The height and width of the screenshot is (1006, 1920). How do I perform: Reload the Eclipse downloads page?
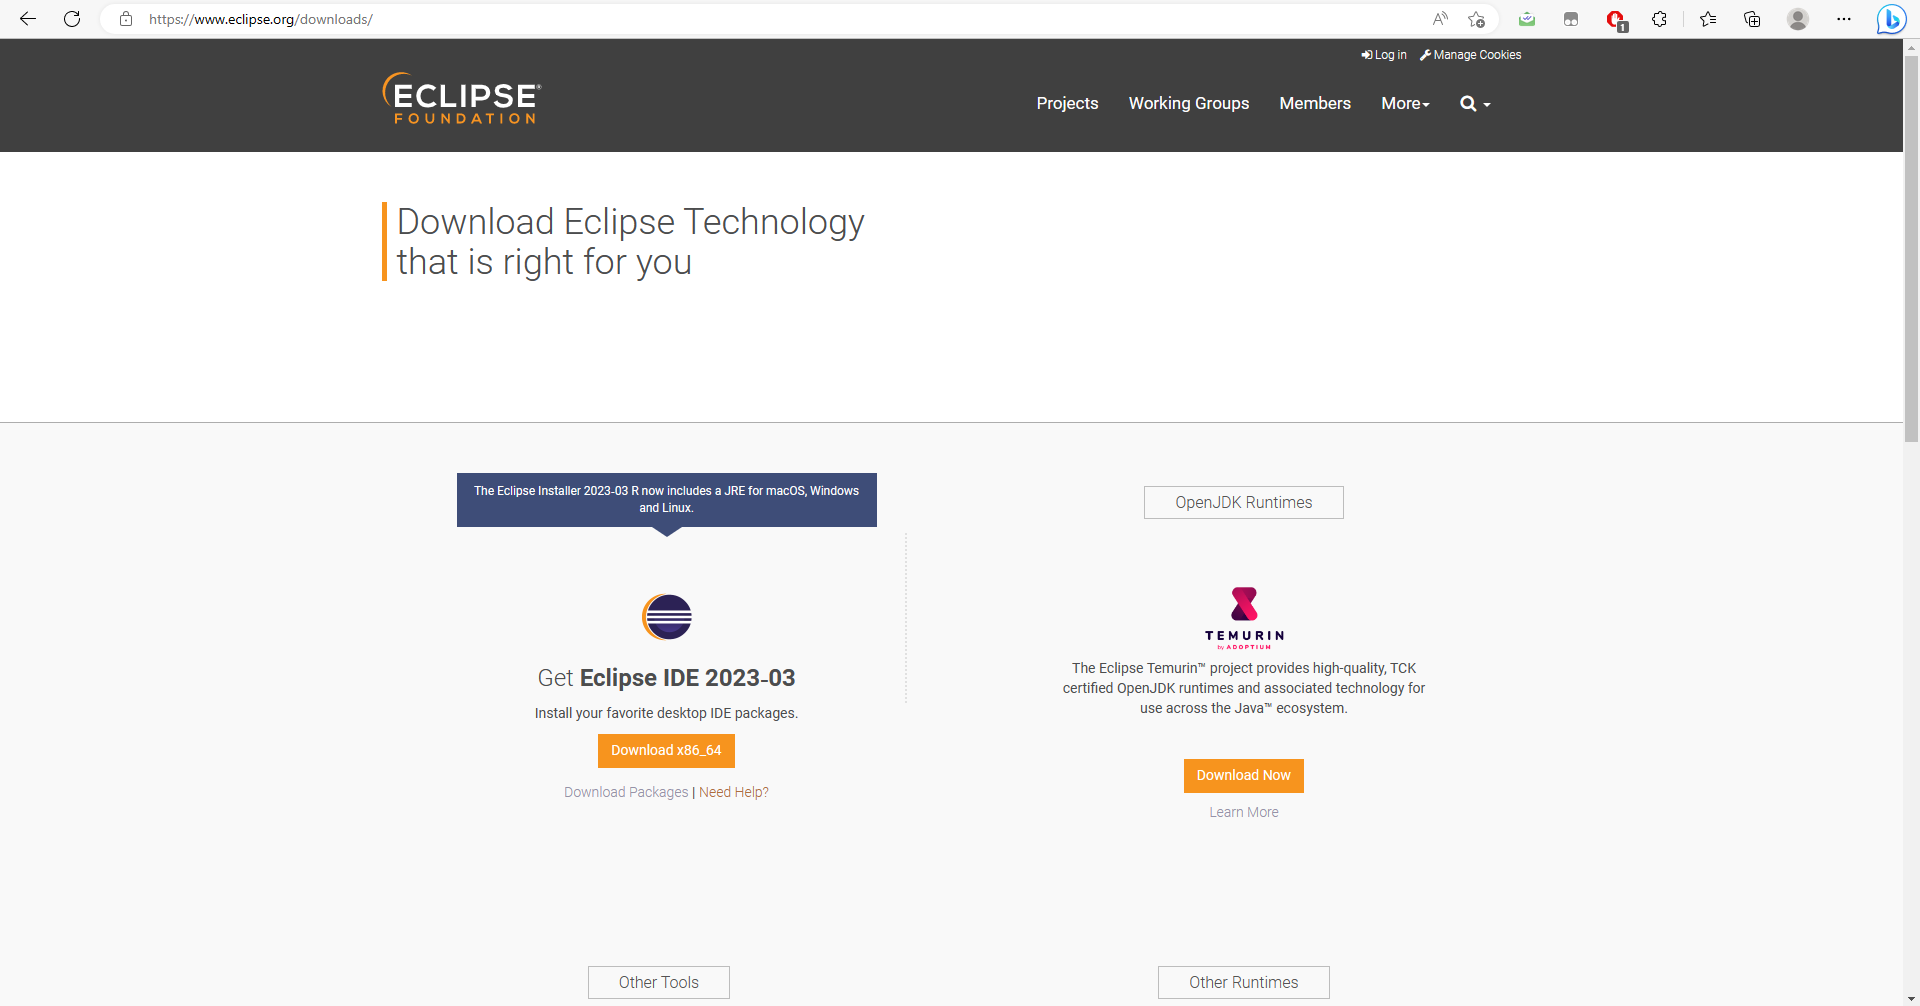pos(72,19)
